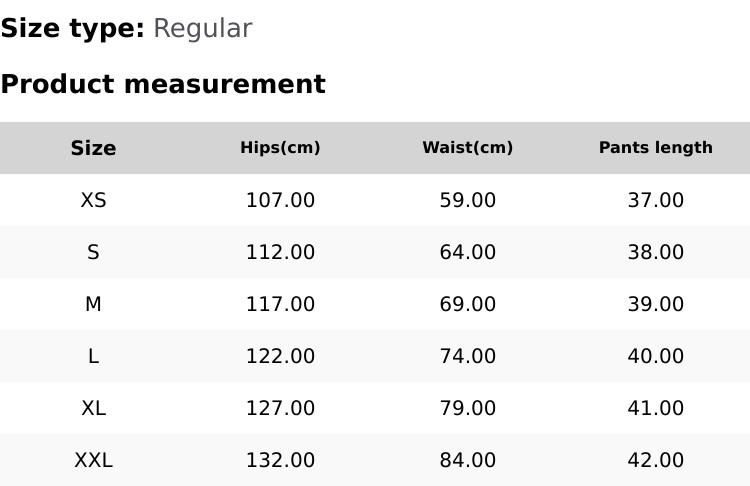Click hips value 107.00 for XS
750x486 pixels.
(280, 200)
